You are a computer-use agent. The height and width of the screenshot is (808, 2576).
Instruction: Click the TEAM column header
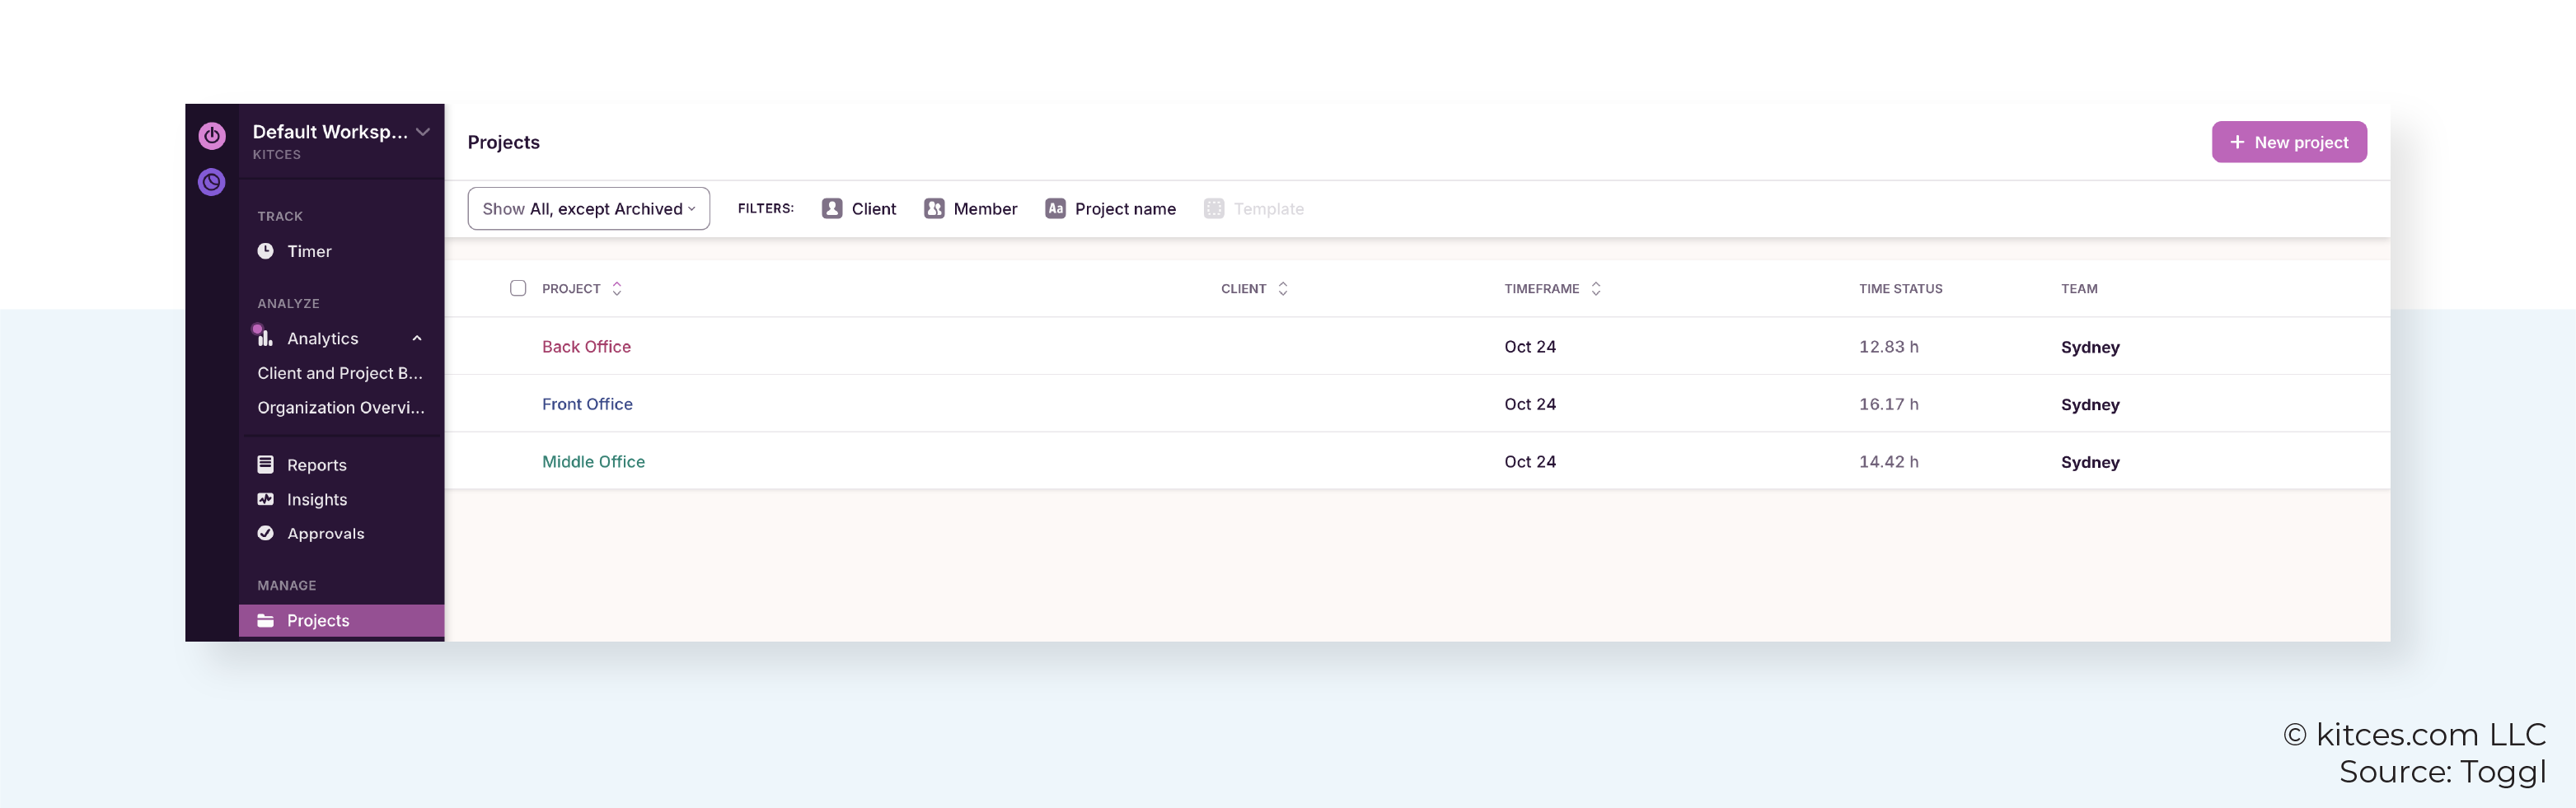(2079, 288)
